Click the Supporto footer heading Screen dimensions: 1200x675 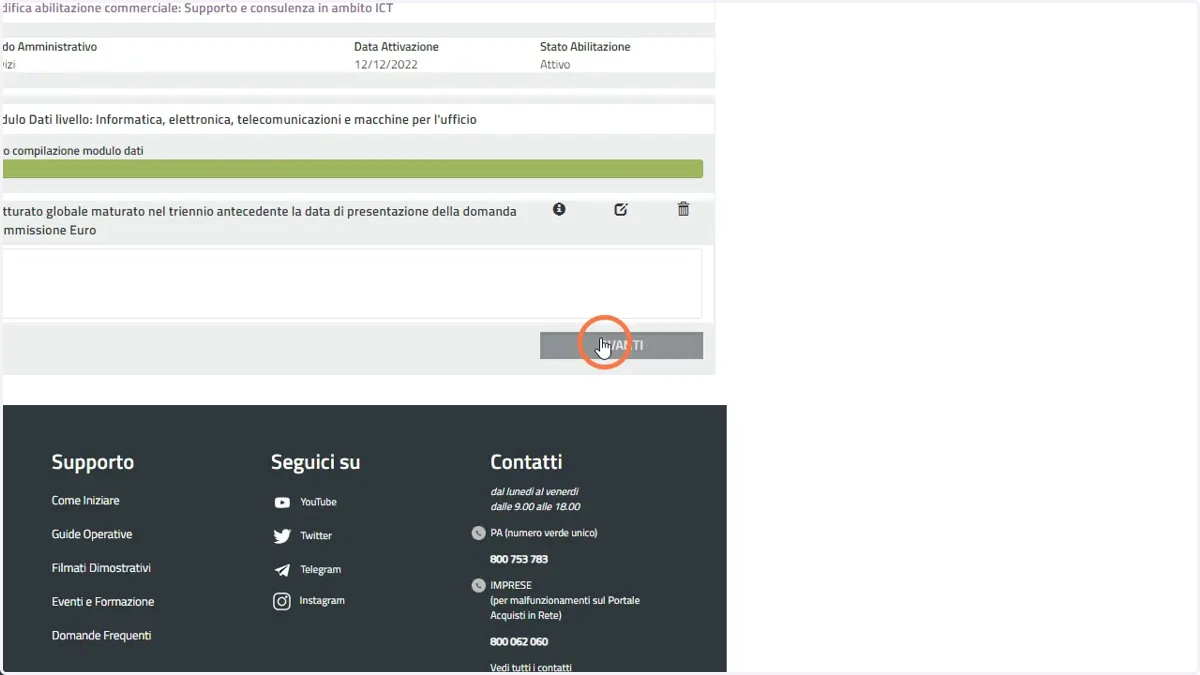pos(93,462)
